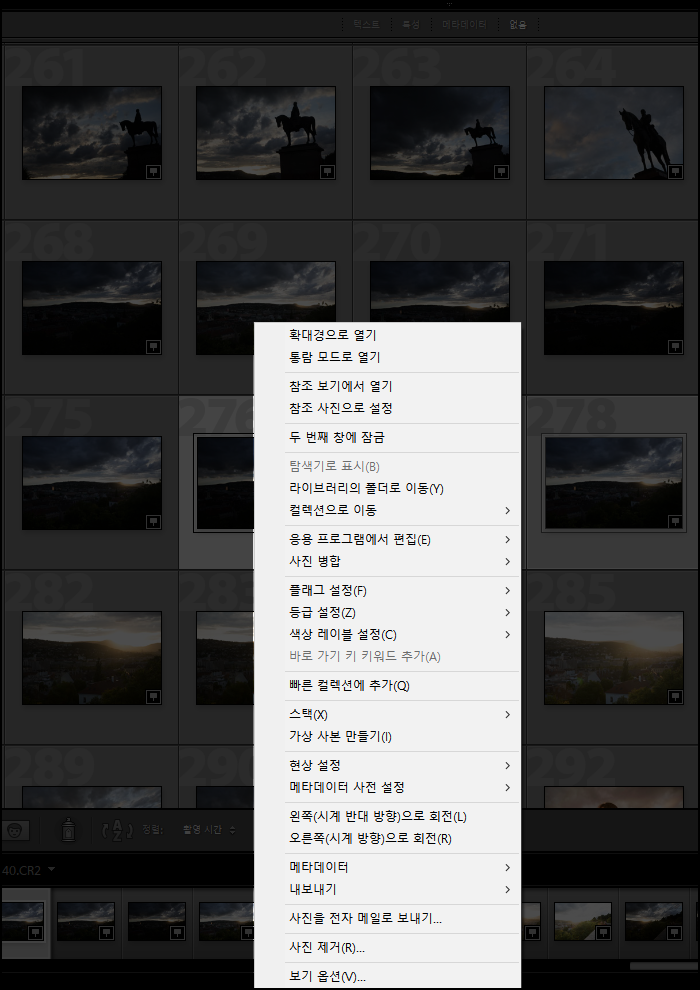Click the 텍스트 filter in the filter bar
This screenshot has height=990, width=700.
[x=366, y=25]
